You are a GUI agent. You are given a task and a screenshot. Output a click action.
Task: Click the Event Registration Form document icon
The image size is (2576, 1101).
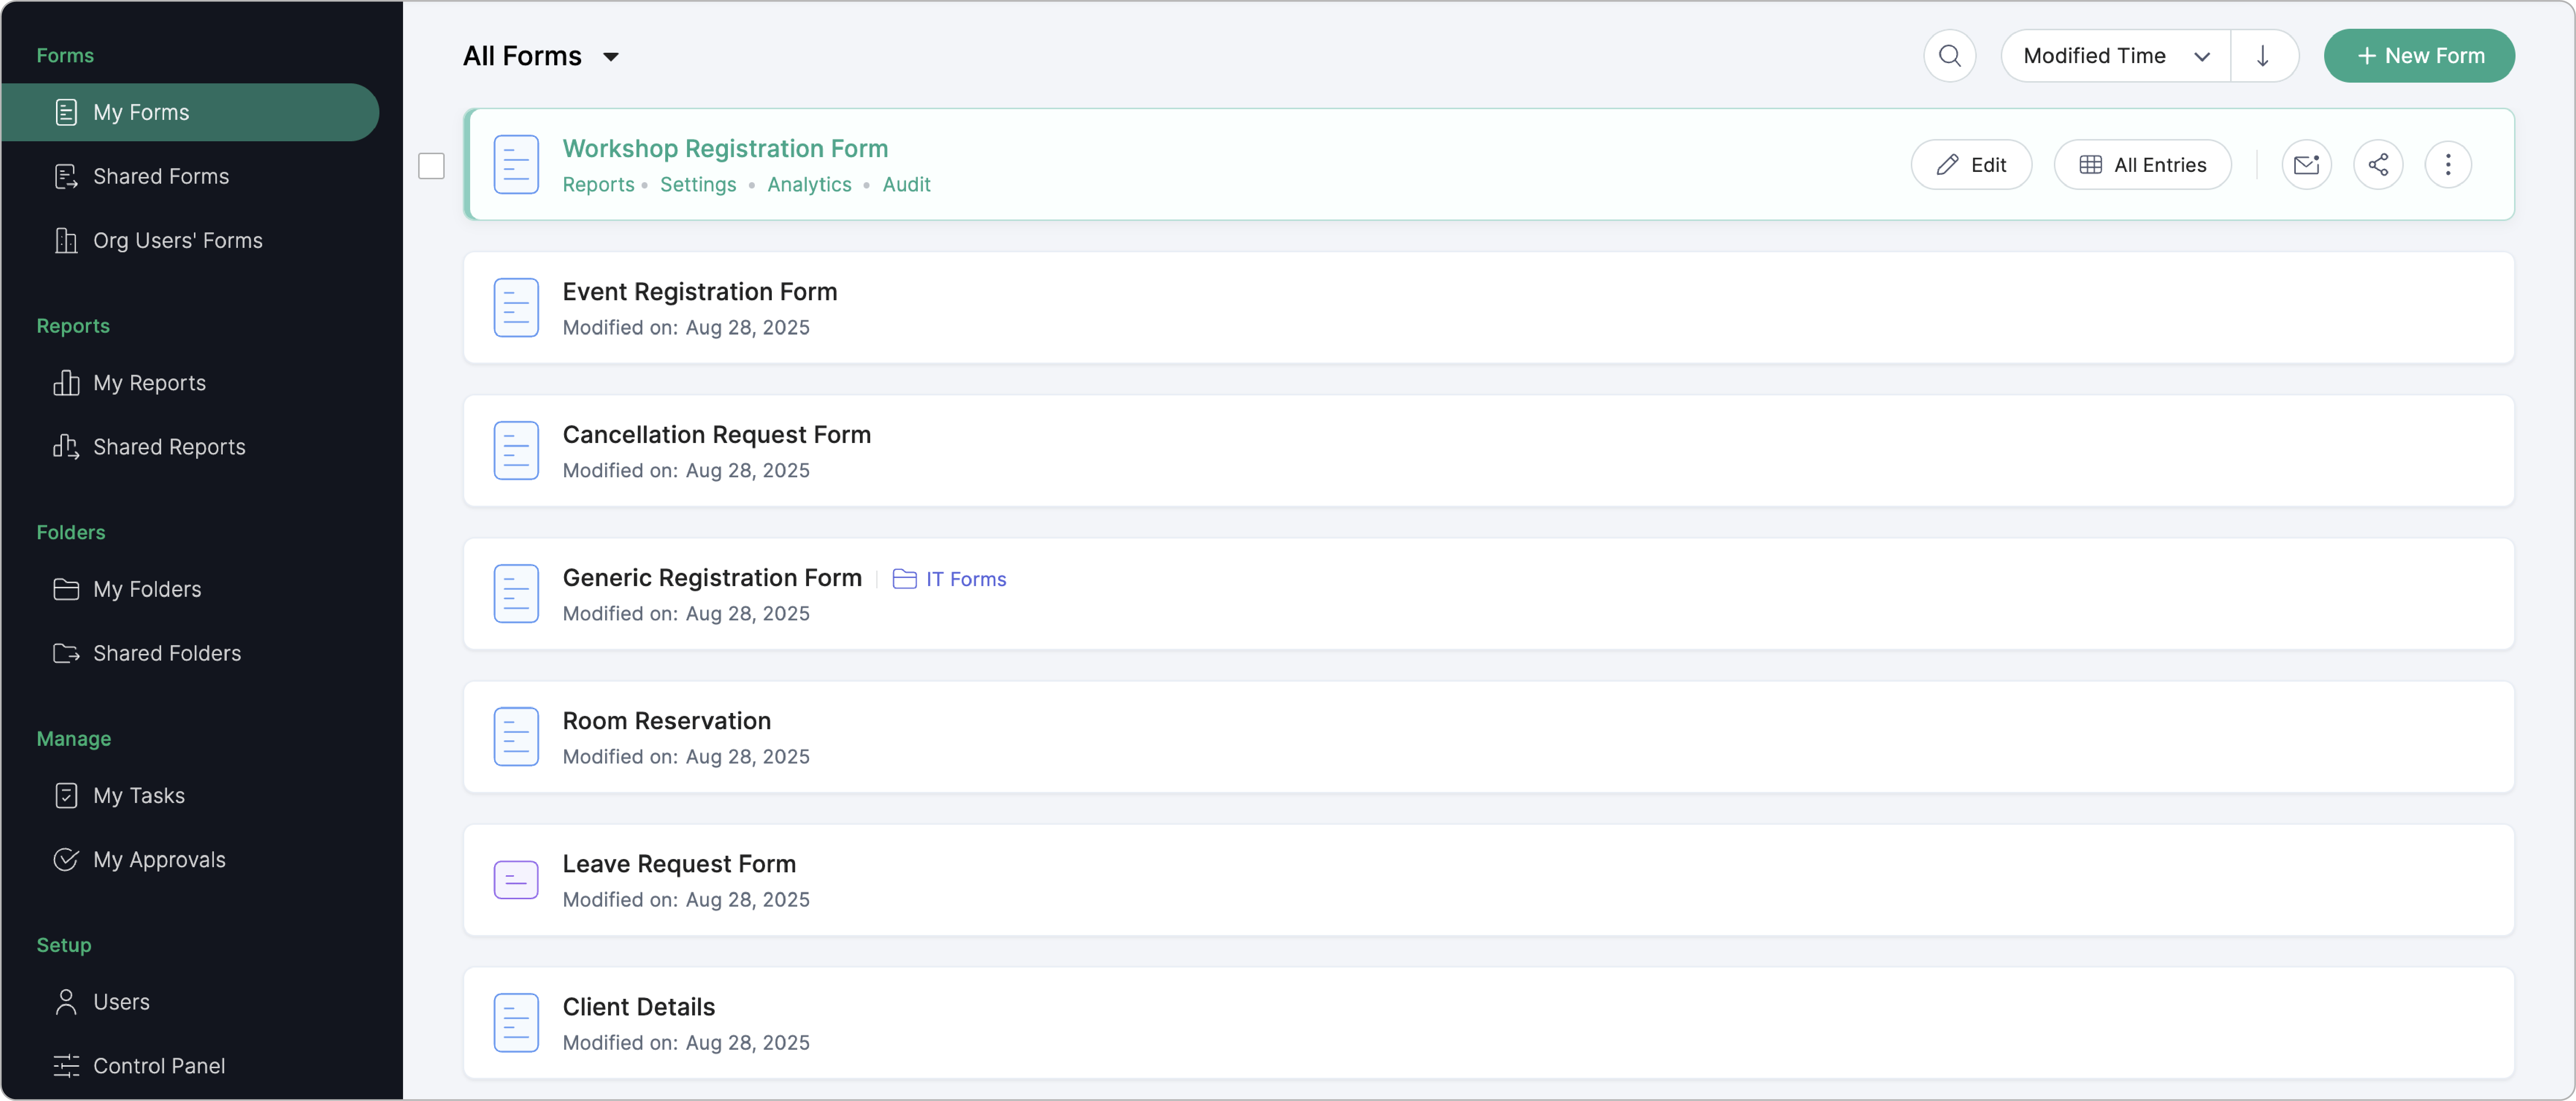point(516,308)
